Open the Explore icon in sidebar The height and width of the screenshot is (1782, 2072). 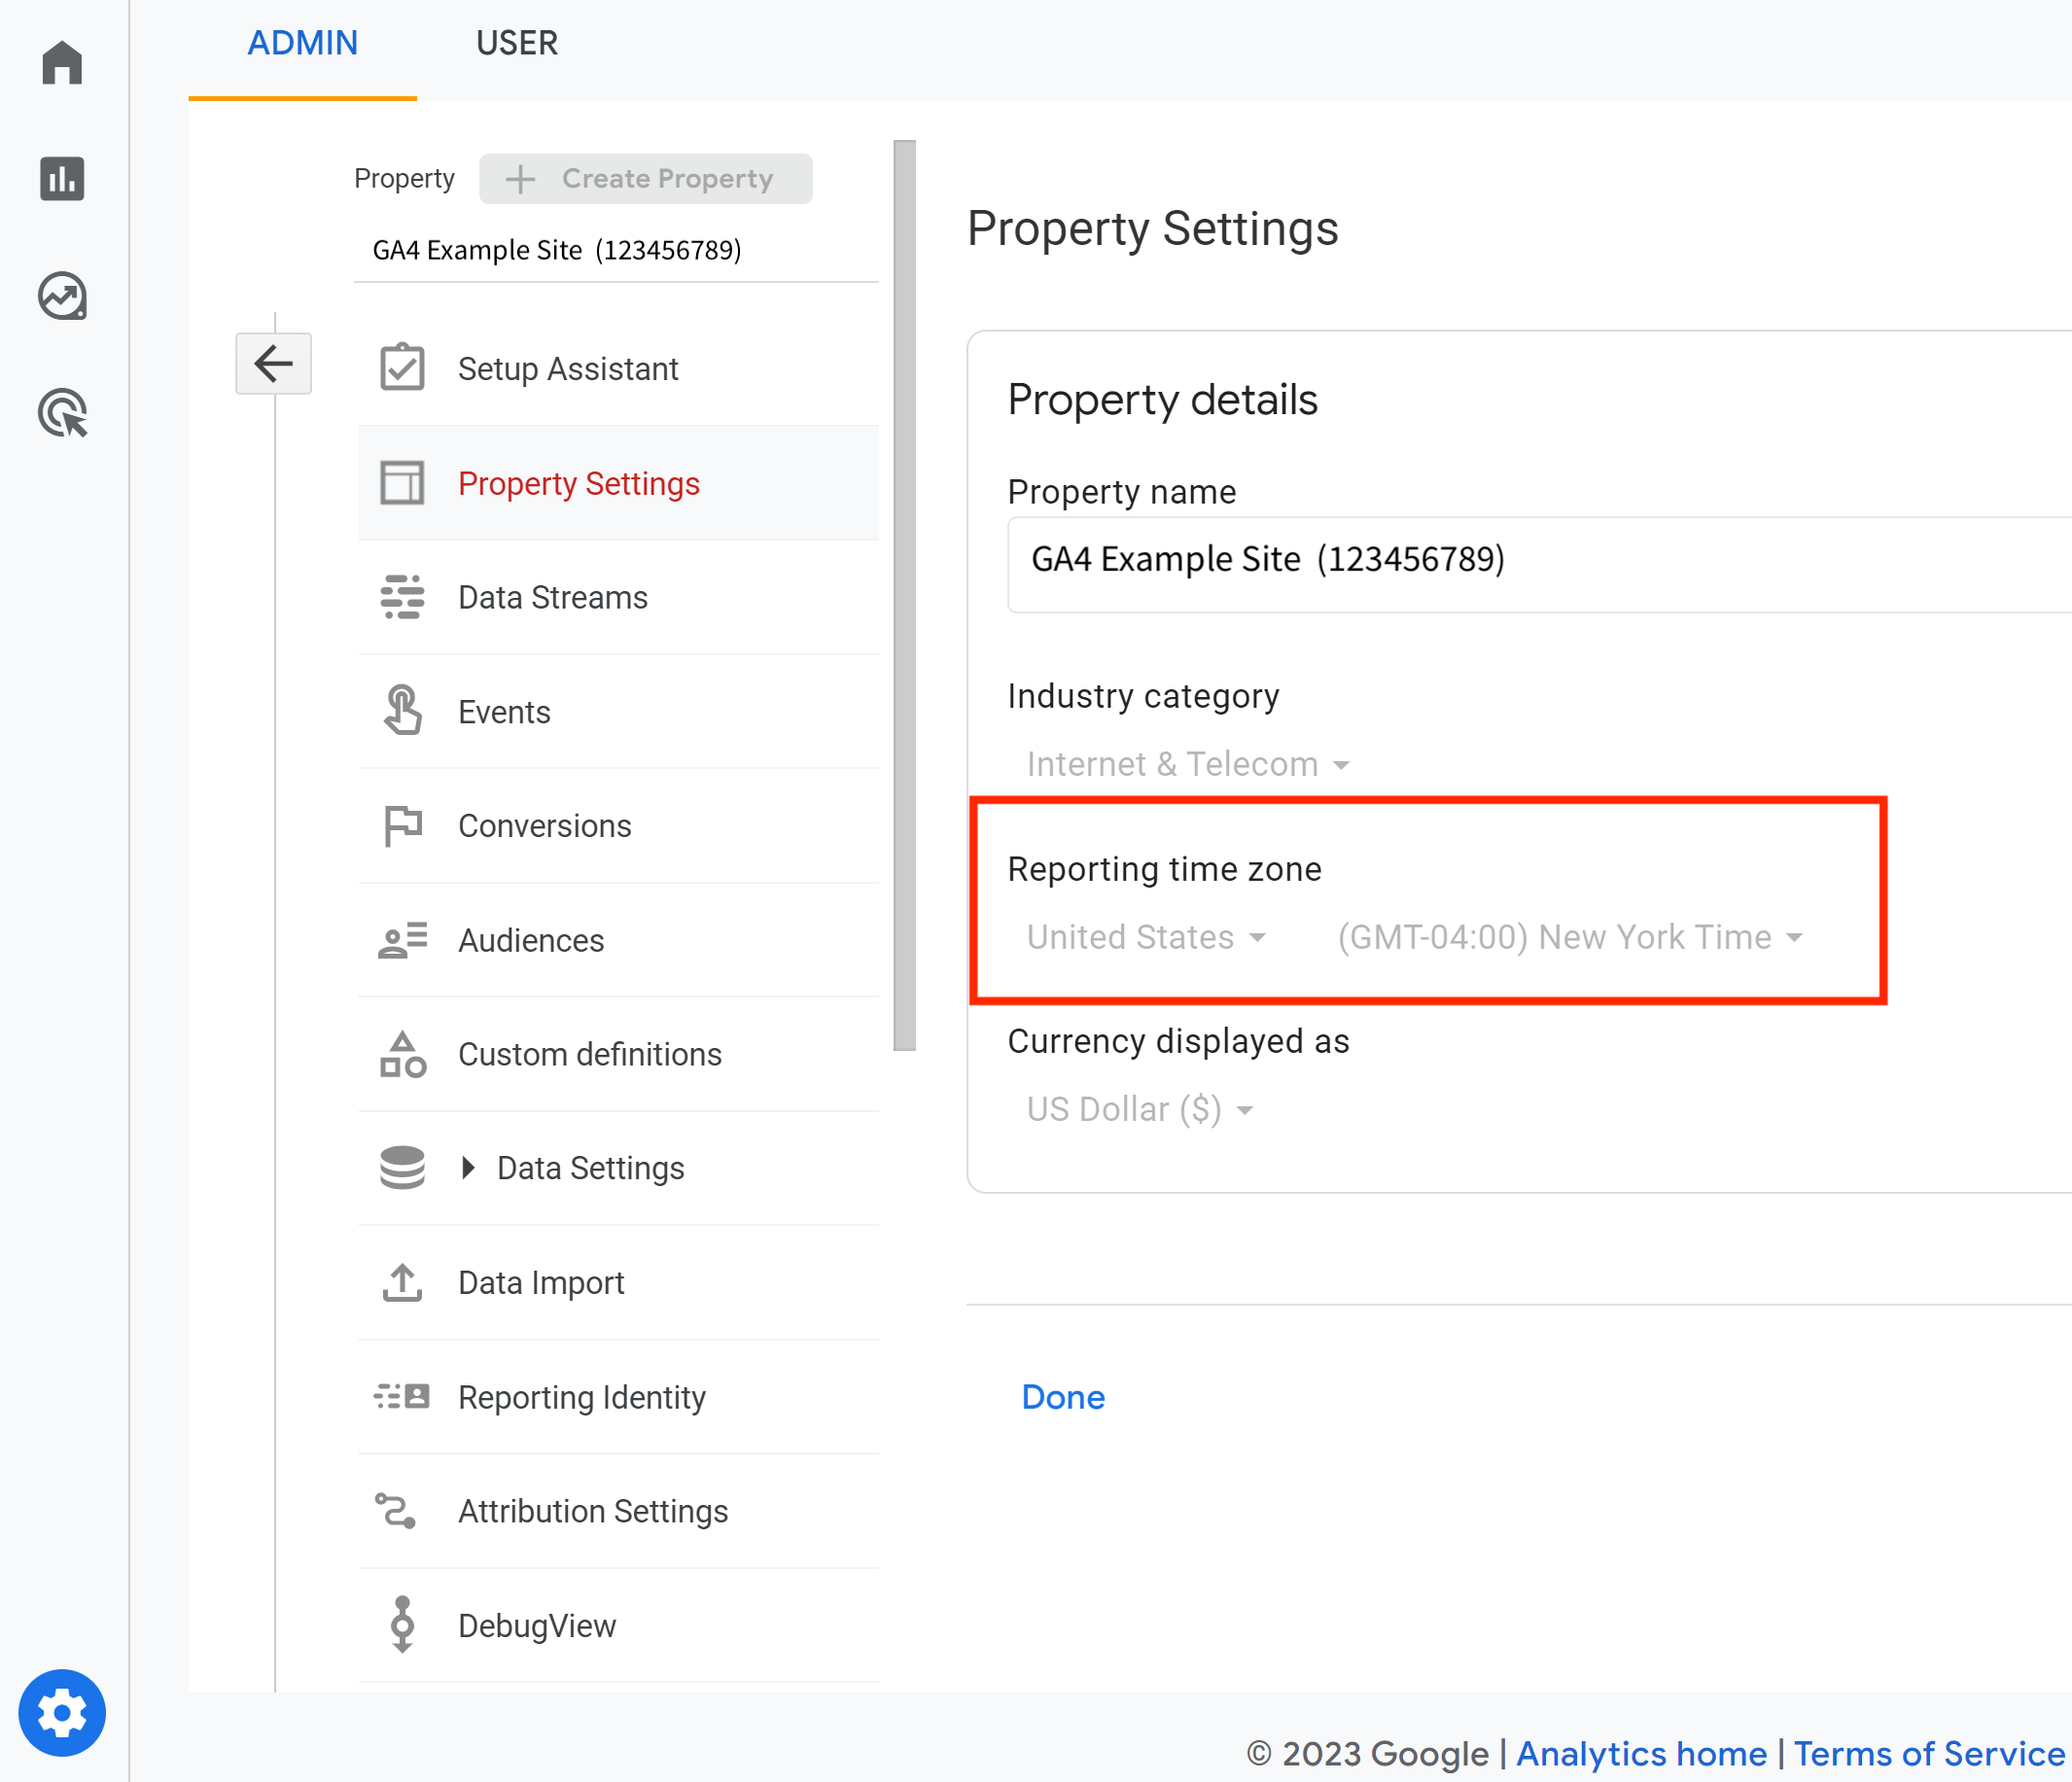pyautogui.click(x=62, y=296)
